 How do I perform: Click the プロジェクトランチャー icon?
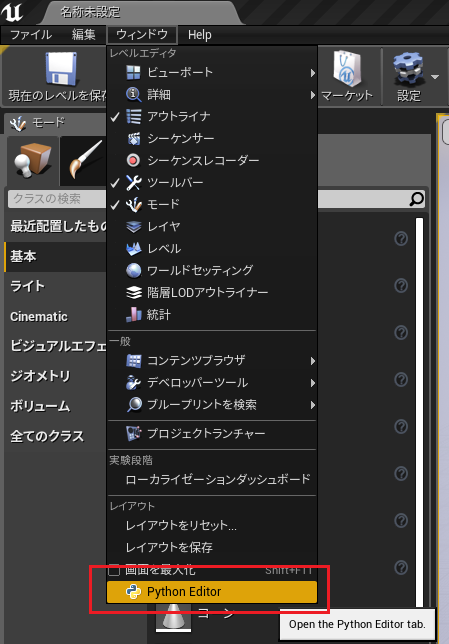[x=134, y=433]
